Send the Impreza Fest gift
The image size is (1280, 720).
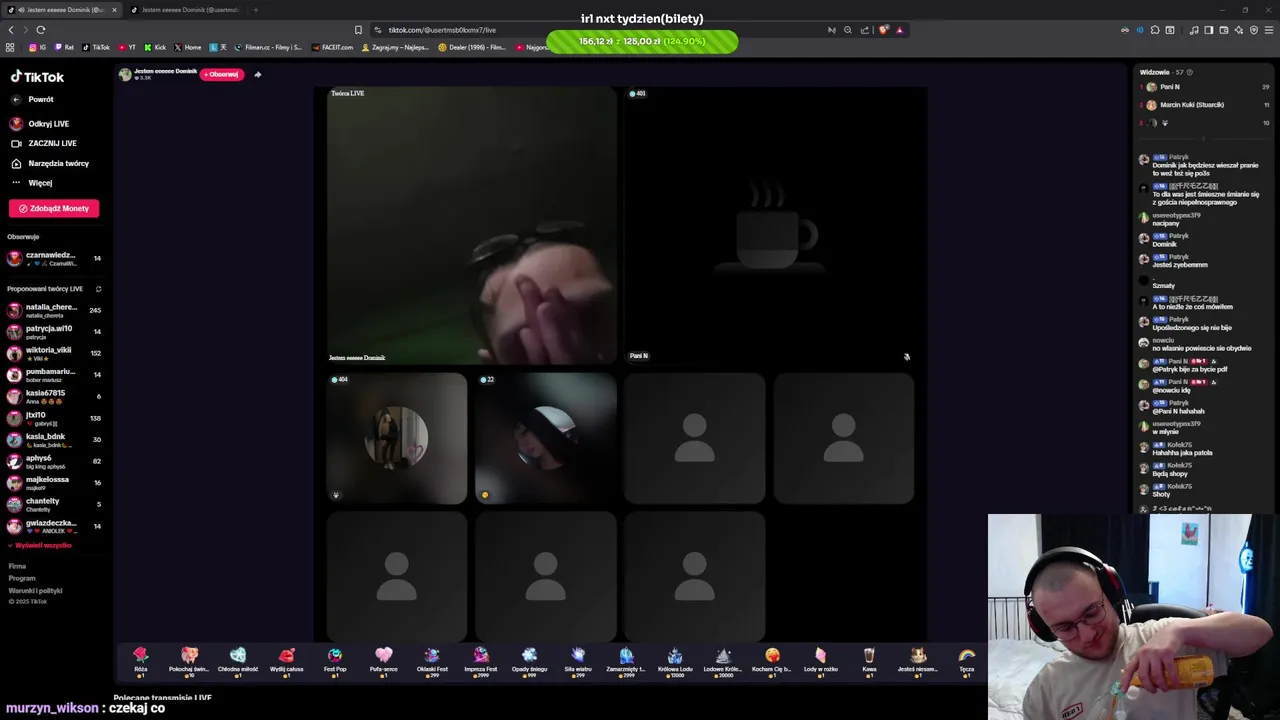pos(481,661)
